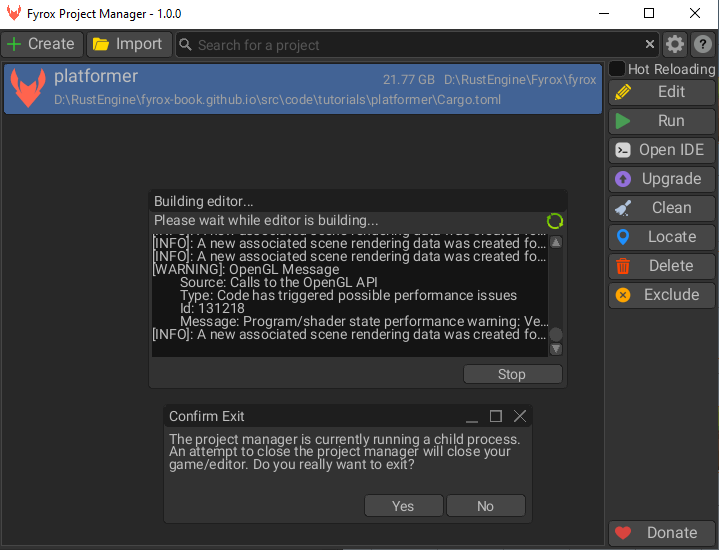Exclude the project from the list
This screenshot has height=550, width=719.
(x=662, y=295)
